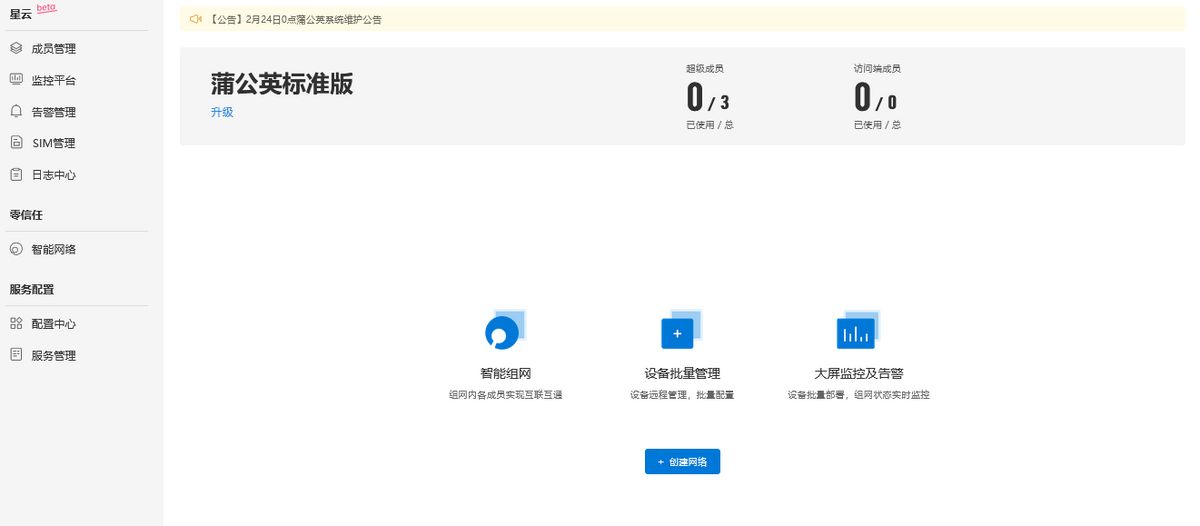Click the 设备批量管理 plus icon
1200x526 pixels.
(x=678, y=331)
